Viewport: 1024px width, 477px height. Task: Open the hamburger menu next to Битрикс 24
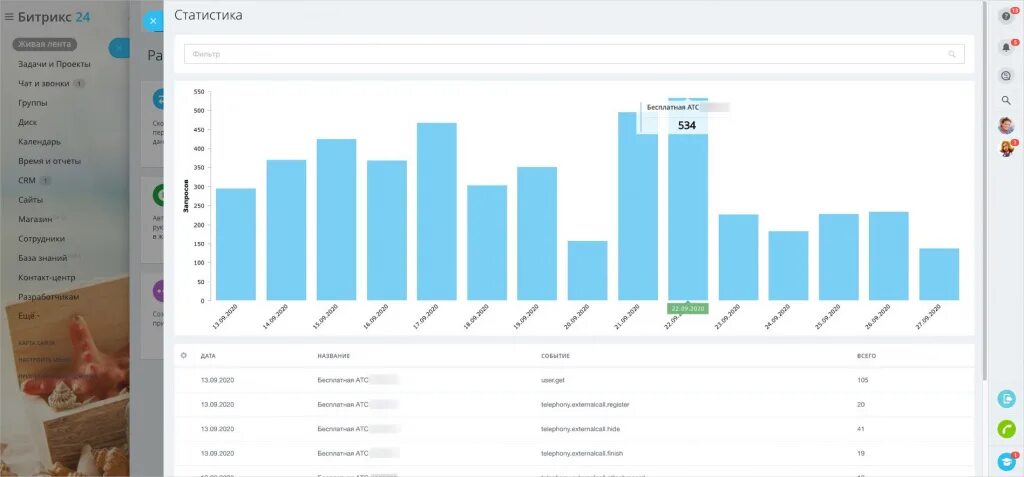[x=8, y=17]
